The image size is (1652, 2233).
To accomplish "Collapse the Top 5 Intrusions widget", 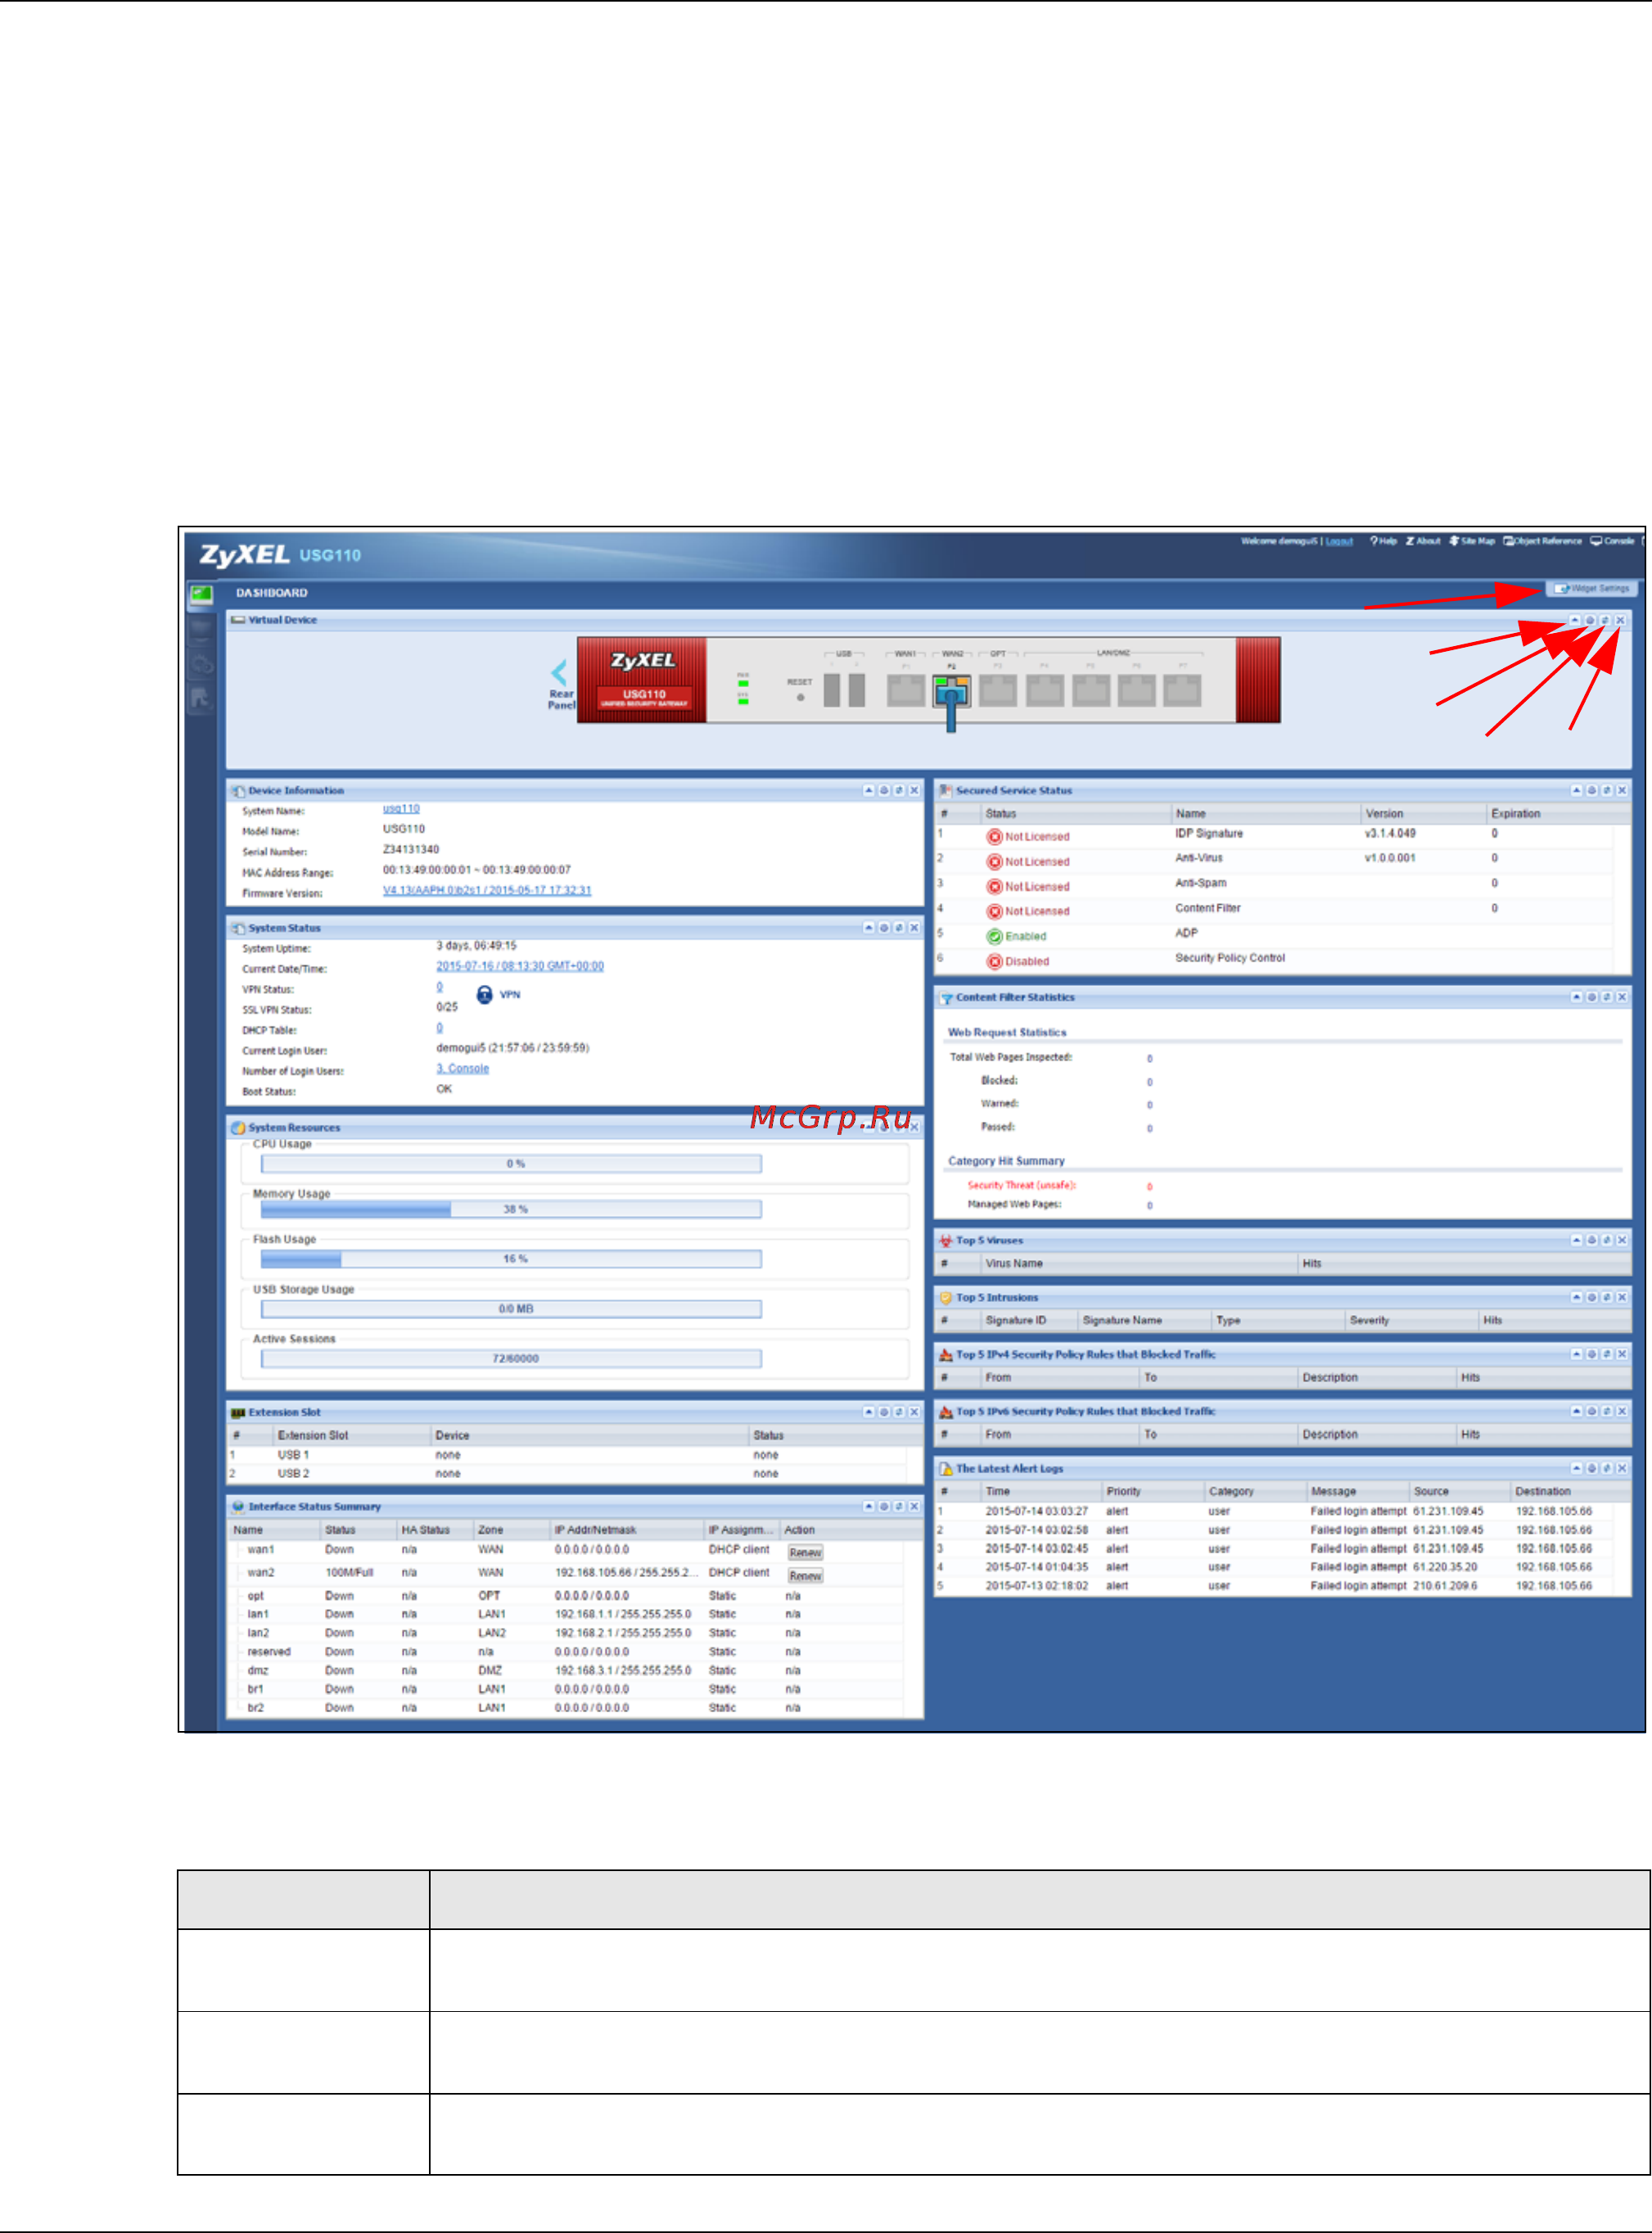I will click(x=1576, y=1297).
